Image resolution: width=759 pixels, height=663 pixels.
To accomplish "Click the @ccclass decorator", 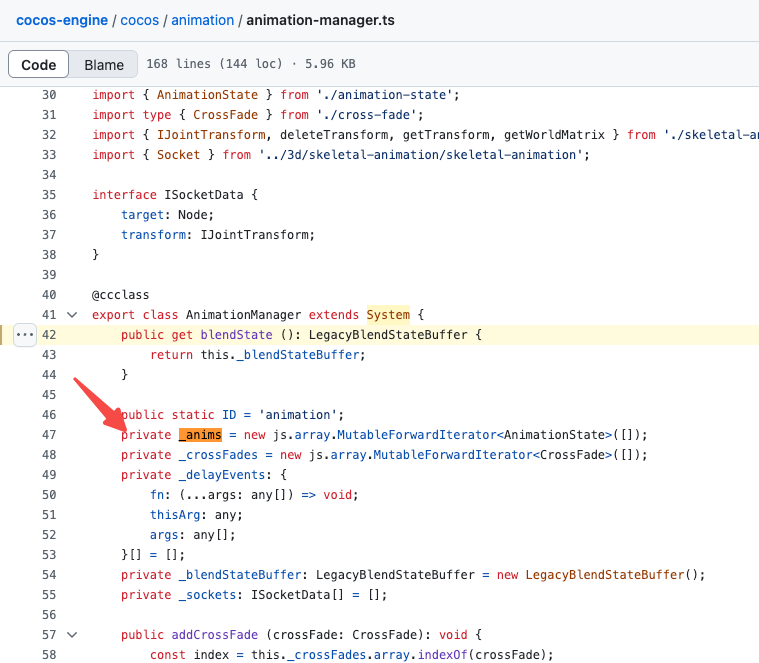I will pos(121,295).
